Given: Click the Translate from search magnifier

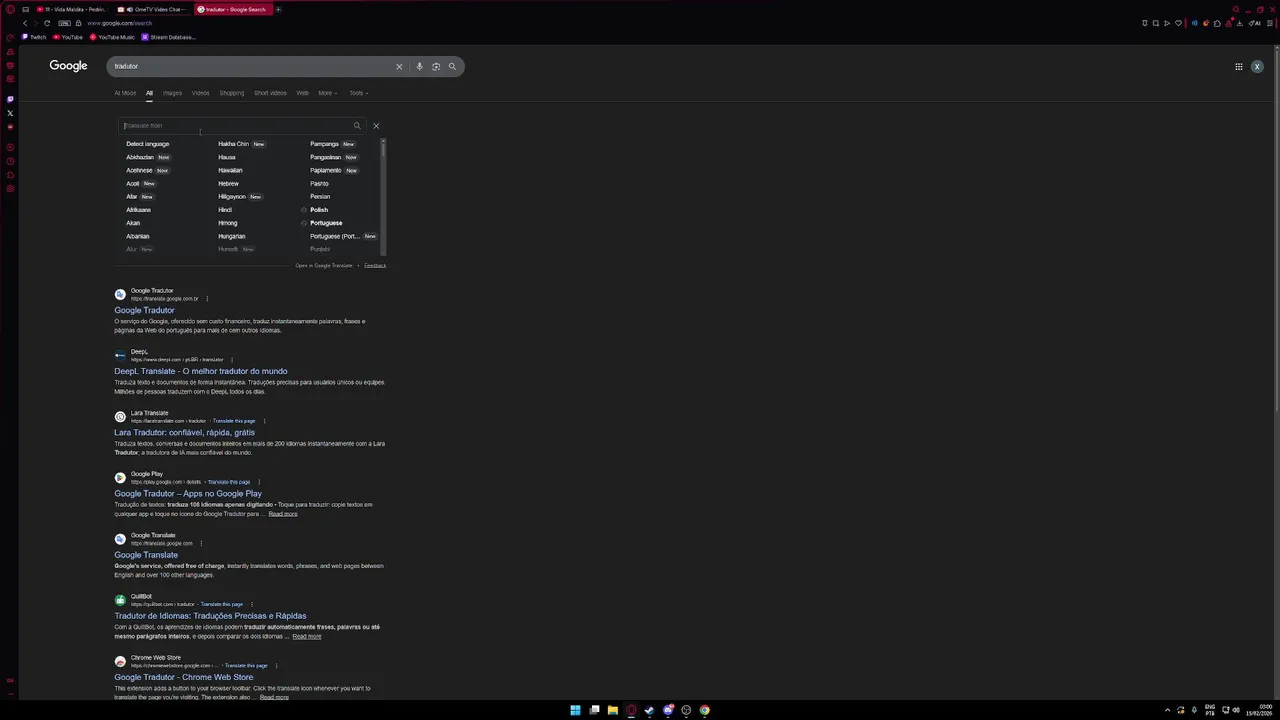Looking at the screenshot, I should pyautogui.click(x=357, y=126).
